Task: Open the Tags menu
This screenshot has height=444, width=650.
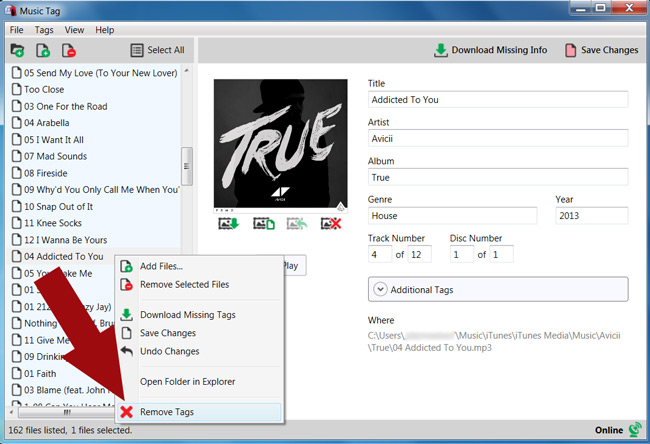Action: click(44, 30)
